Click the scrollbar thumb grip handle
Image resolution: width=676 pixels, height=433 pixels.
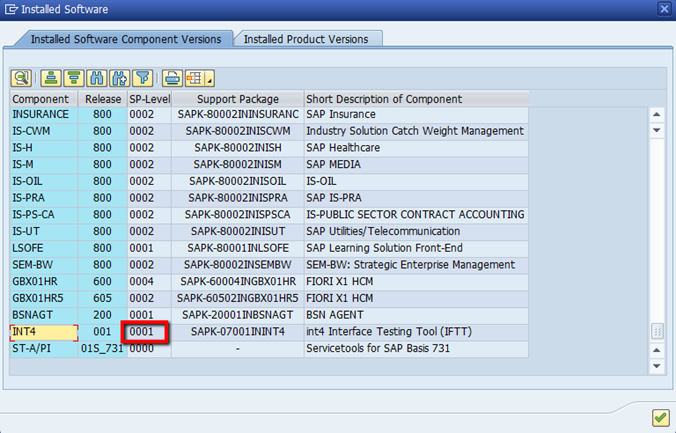point(657,332)
